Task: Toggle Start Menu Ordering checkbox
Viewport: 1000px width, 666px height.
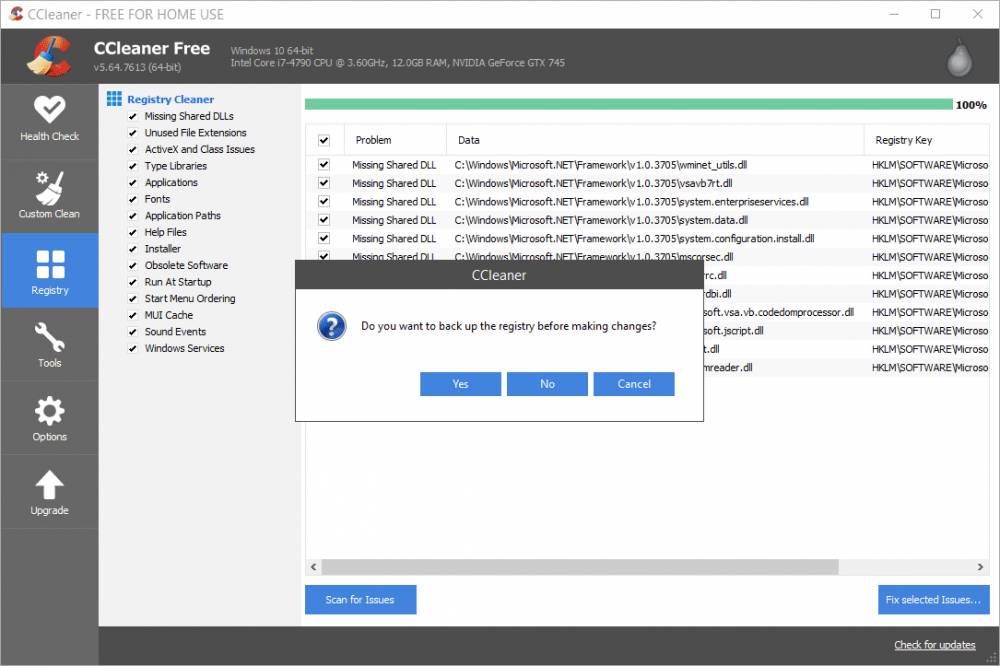Action: (133, 299)
